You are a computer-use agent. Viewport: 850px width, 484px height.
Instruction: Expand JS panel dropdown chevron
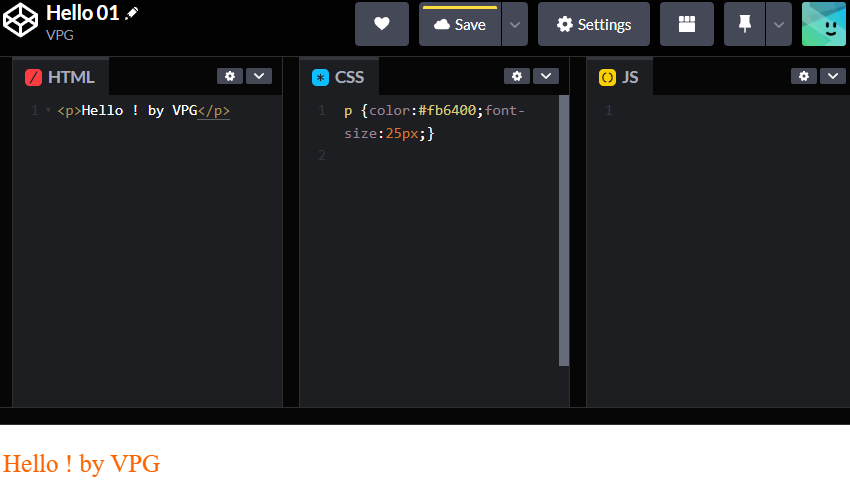[x=832, y=76]
